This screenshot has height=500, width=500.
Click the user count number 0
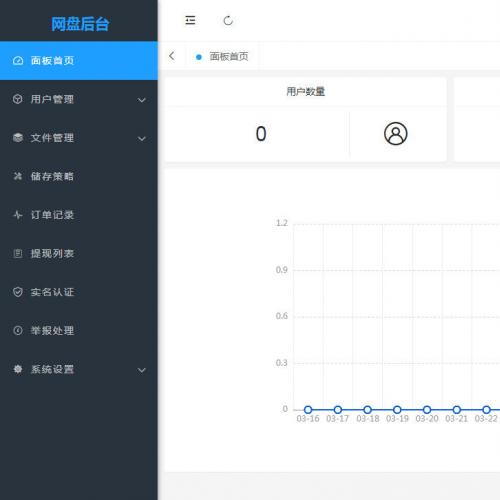pos(261,134)
